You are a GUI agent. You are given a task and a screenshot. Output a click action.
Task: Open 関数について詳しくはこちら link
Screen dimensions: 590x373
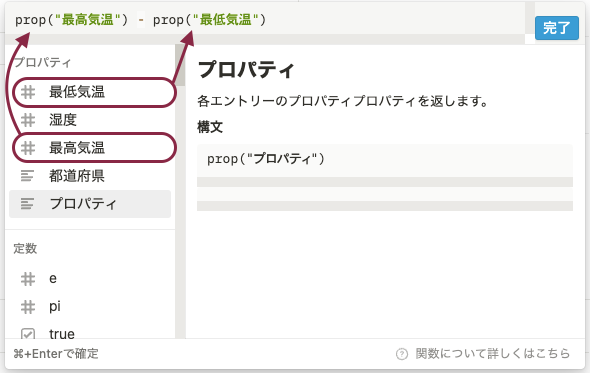493,354
